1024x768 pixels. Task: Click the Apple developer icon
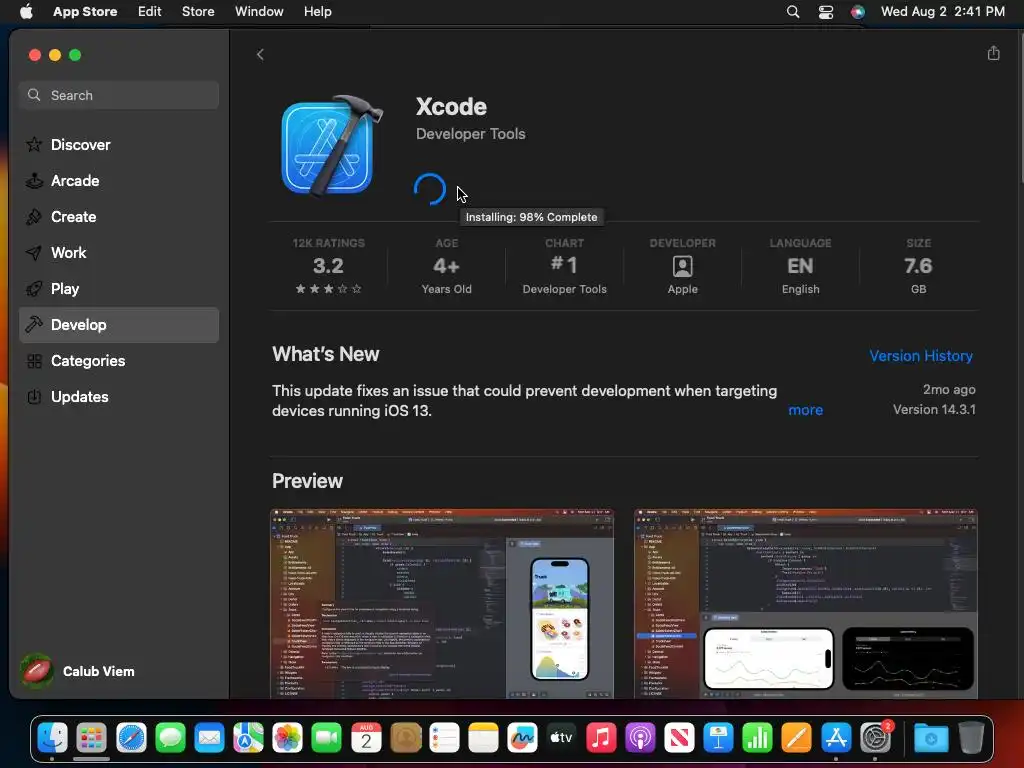[x=682, y=266]
